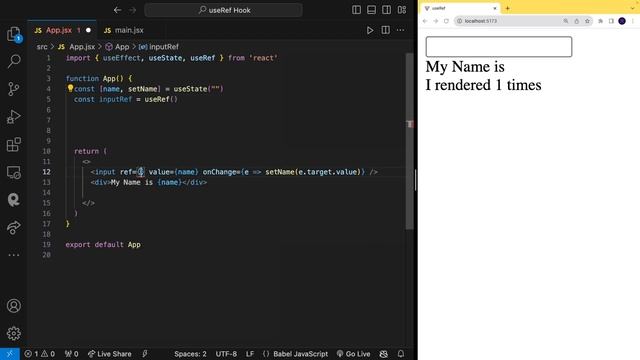The height and width of the screenshot is (360, 640).
Task: Go back in VS Code navigation
Action: coord(118,10)
